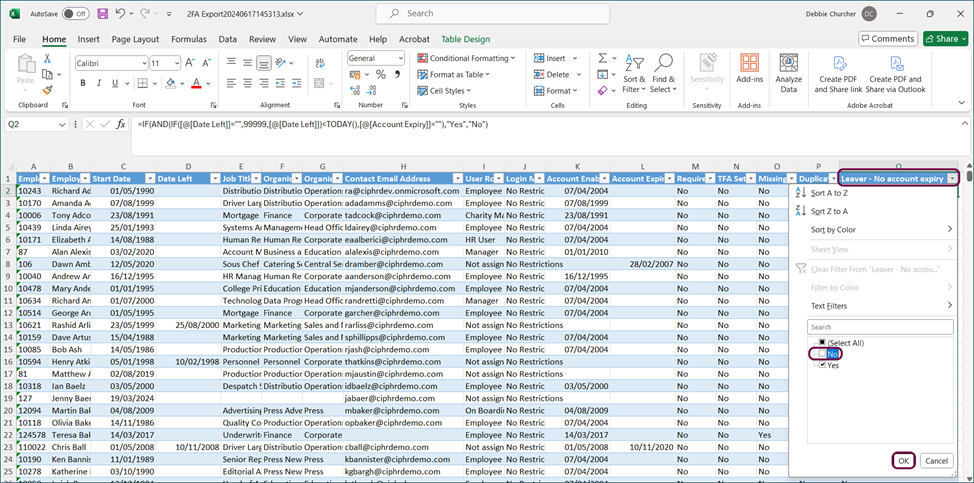Switch to the Formulas tab

point(189,39)
